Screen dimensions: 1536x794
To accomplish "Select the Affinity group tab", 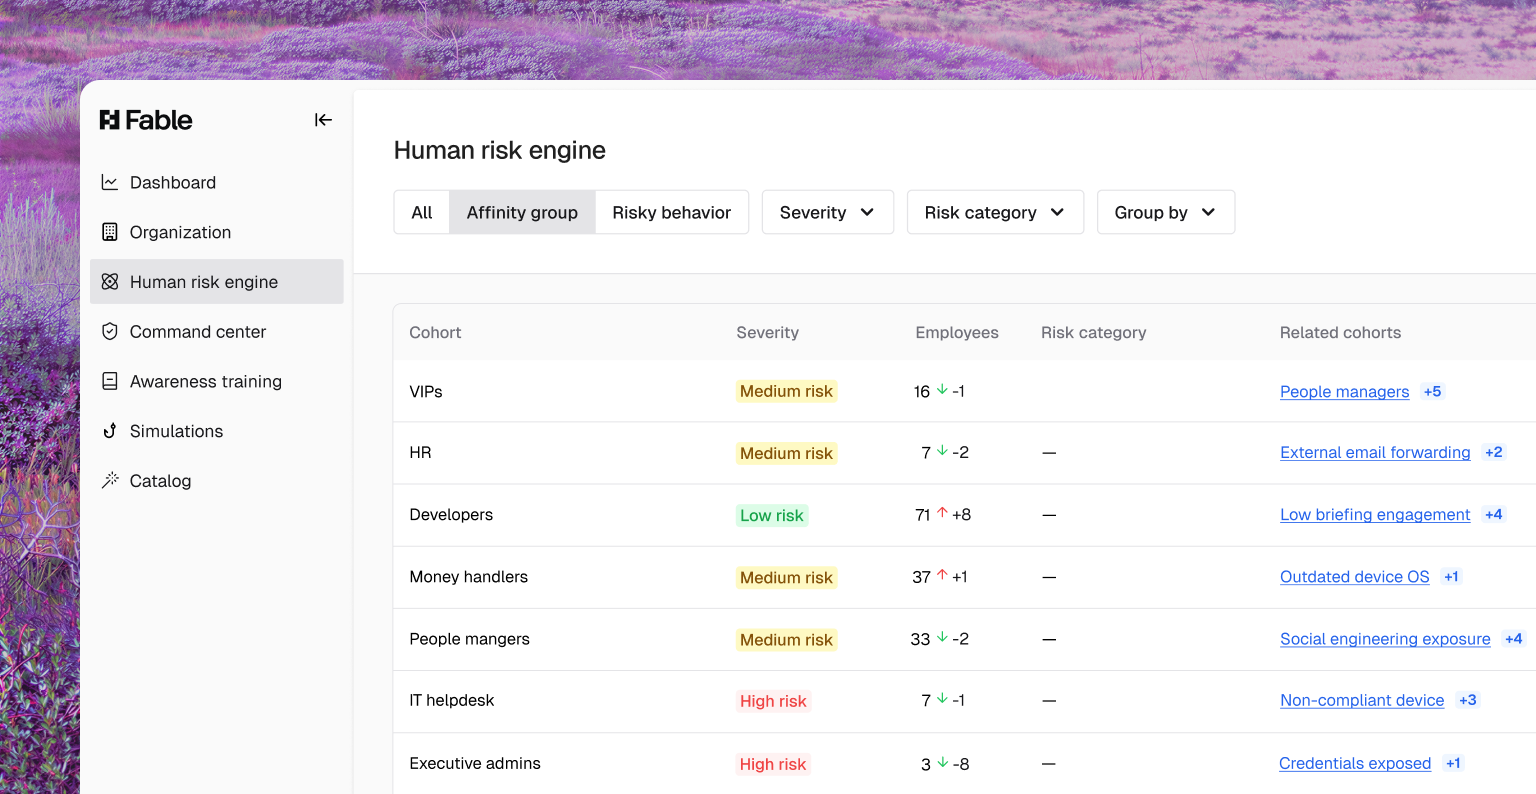I will [522, 212].
